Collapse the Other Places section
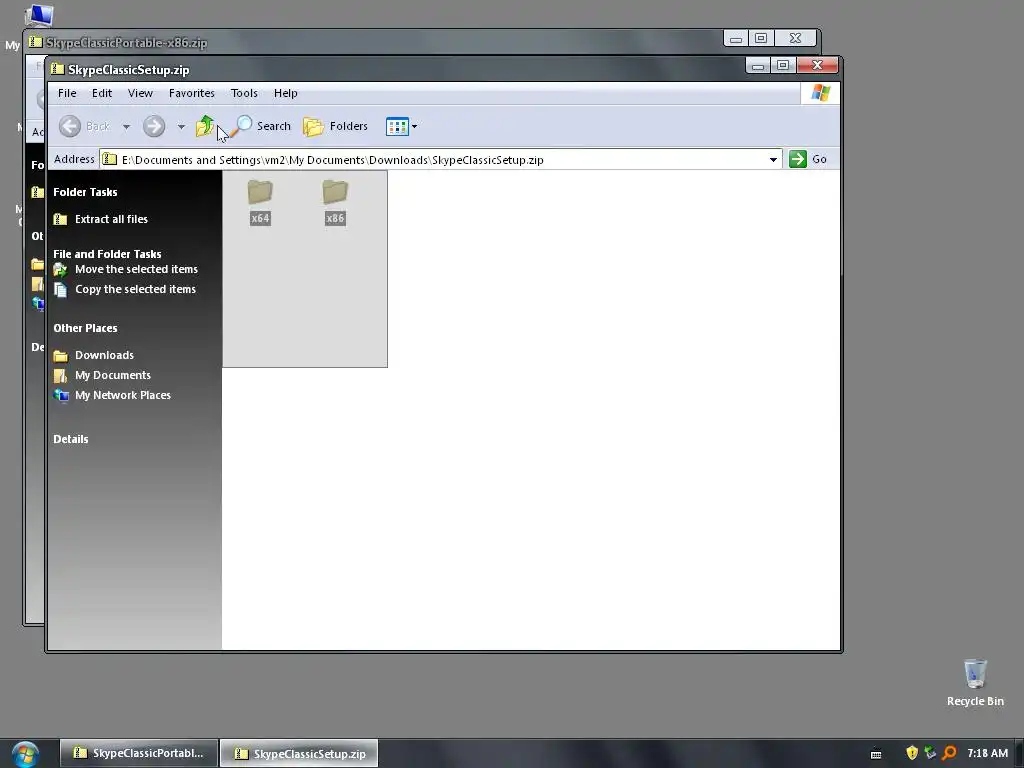The image size is (1024, 768). coord(85,328)
